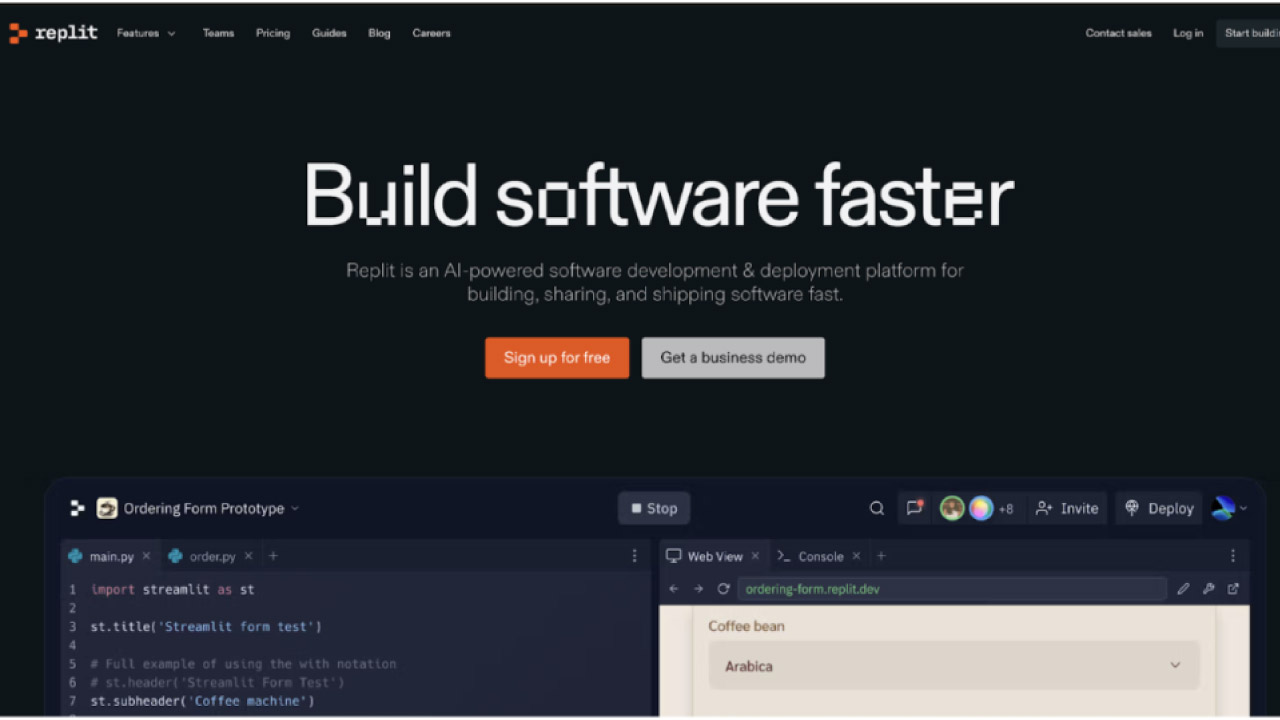Click the ordering-form.replit.dev URL field

[952, 589]
